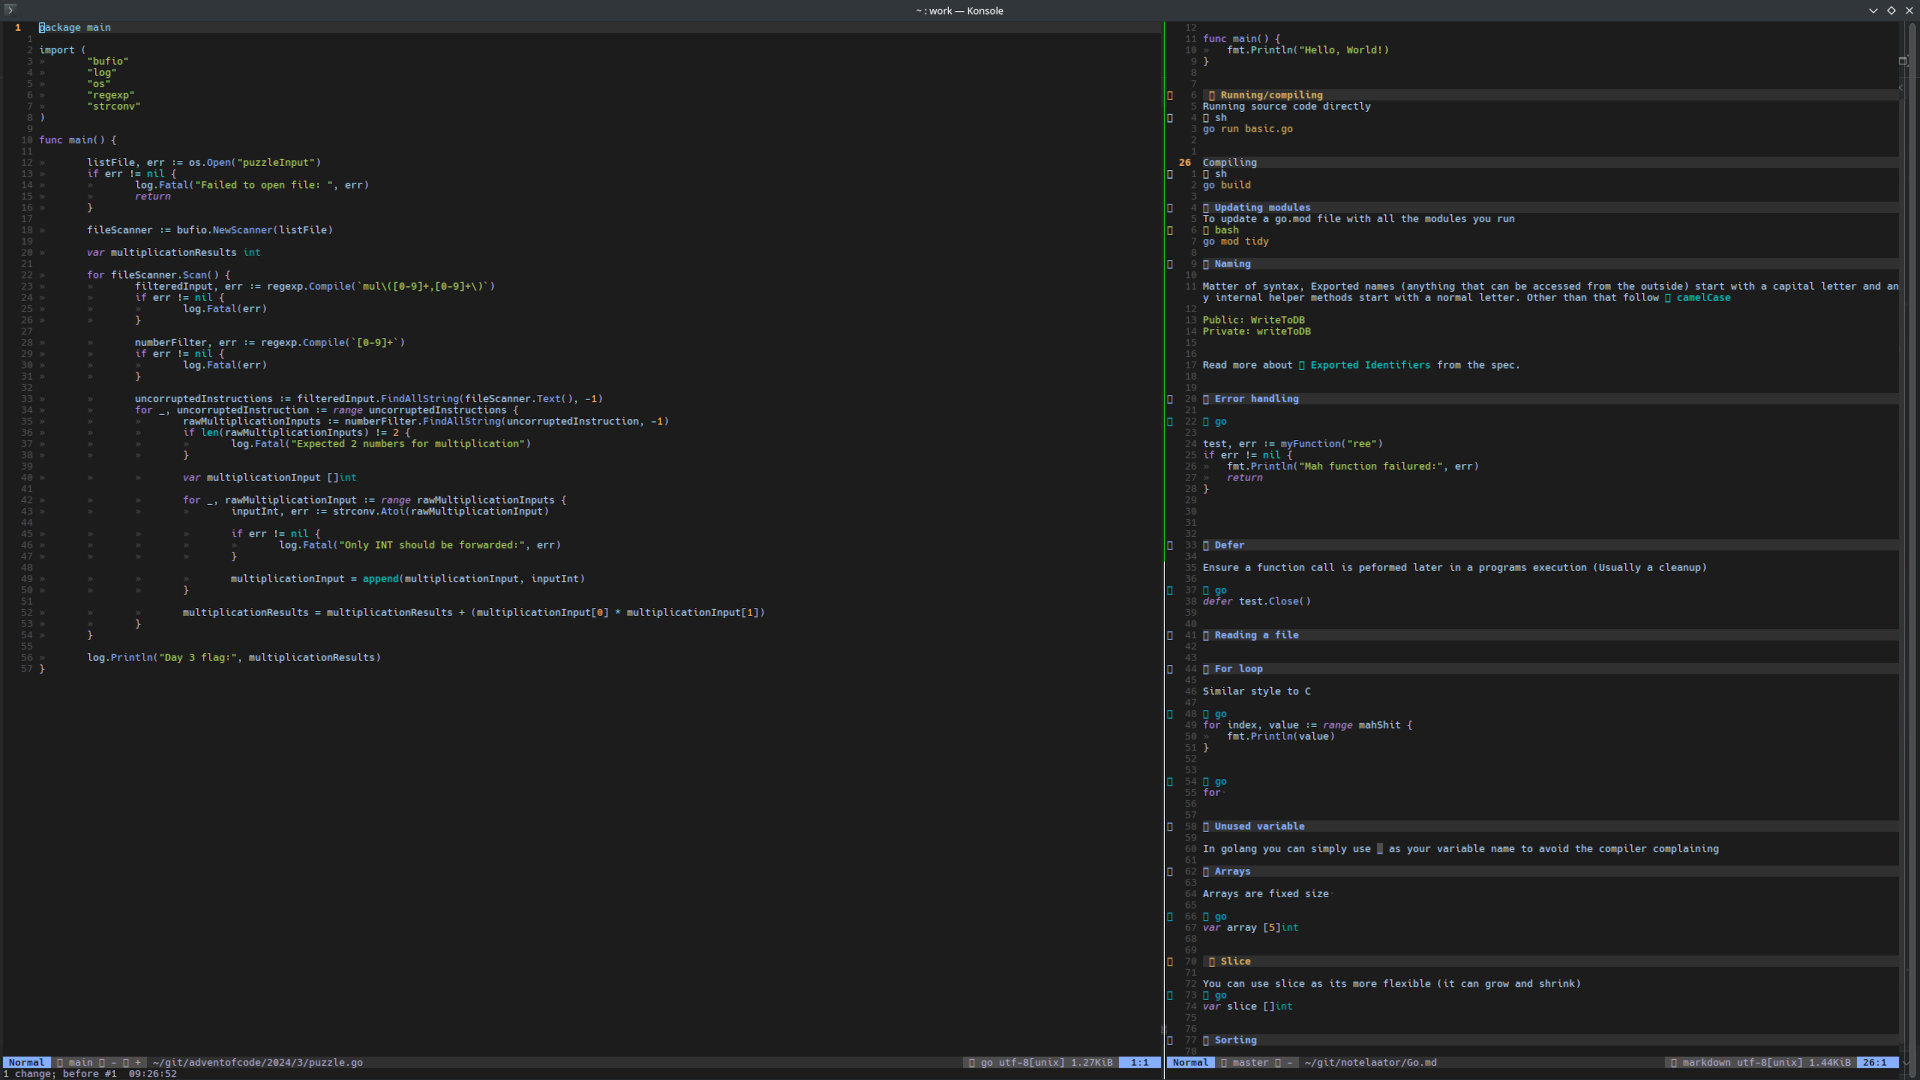Click the '1:1' cursor position indicator
Image resolution: width=1920 pixels, height=1080 pixels.
pos(1140,1062)
